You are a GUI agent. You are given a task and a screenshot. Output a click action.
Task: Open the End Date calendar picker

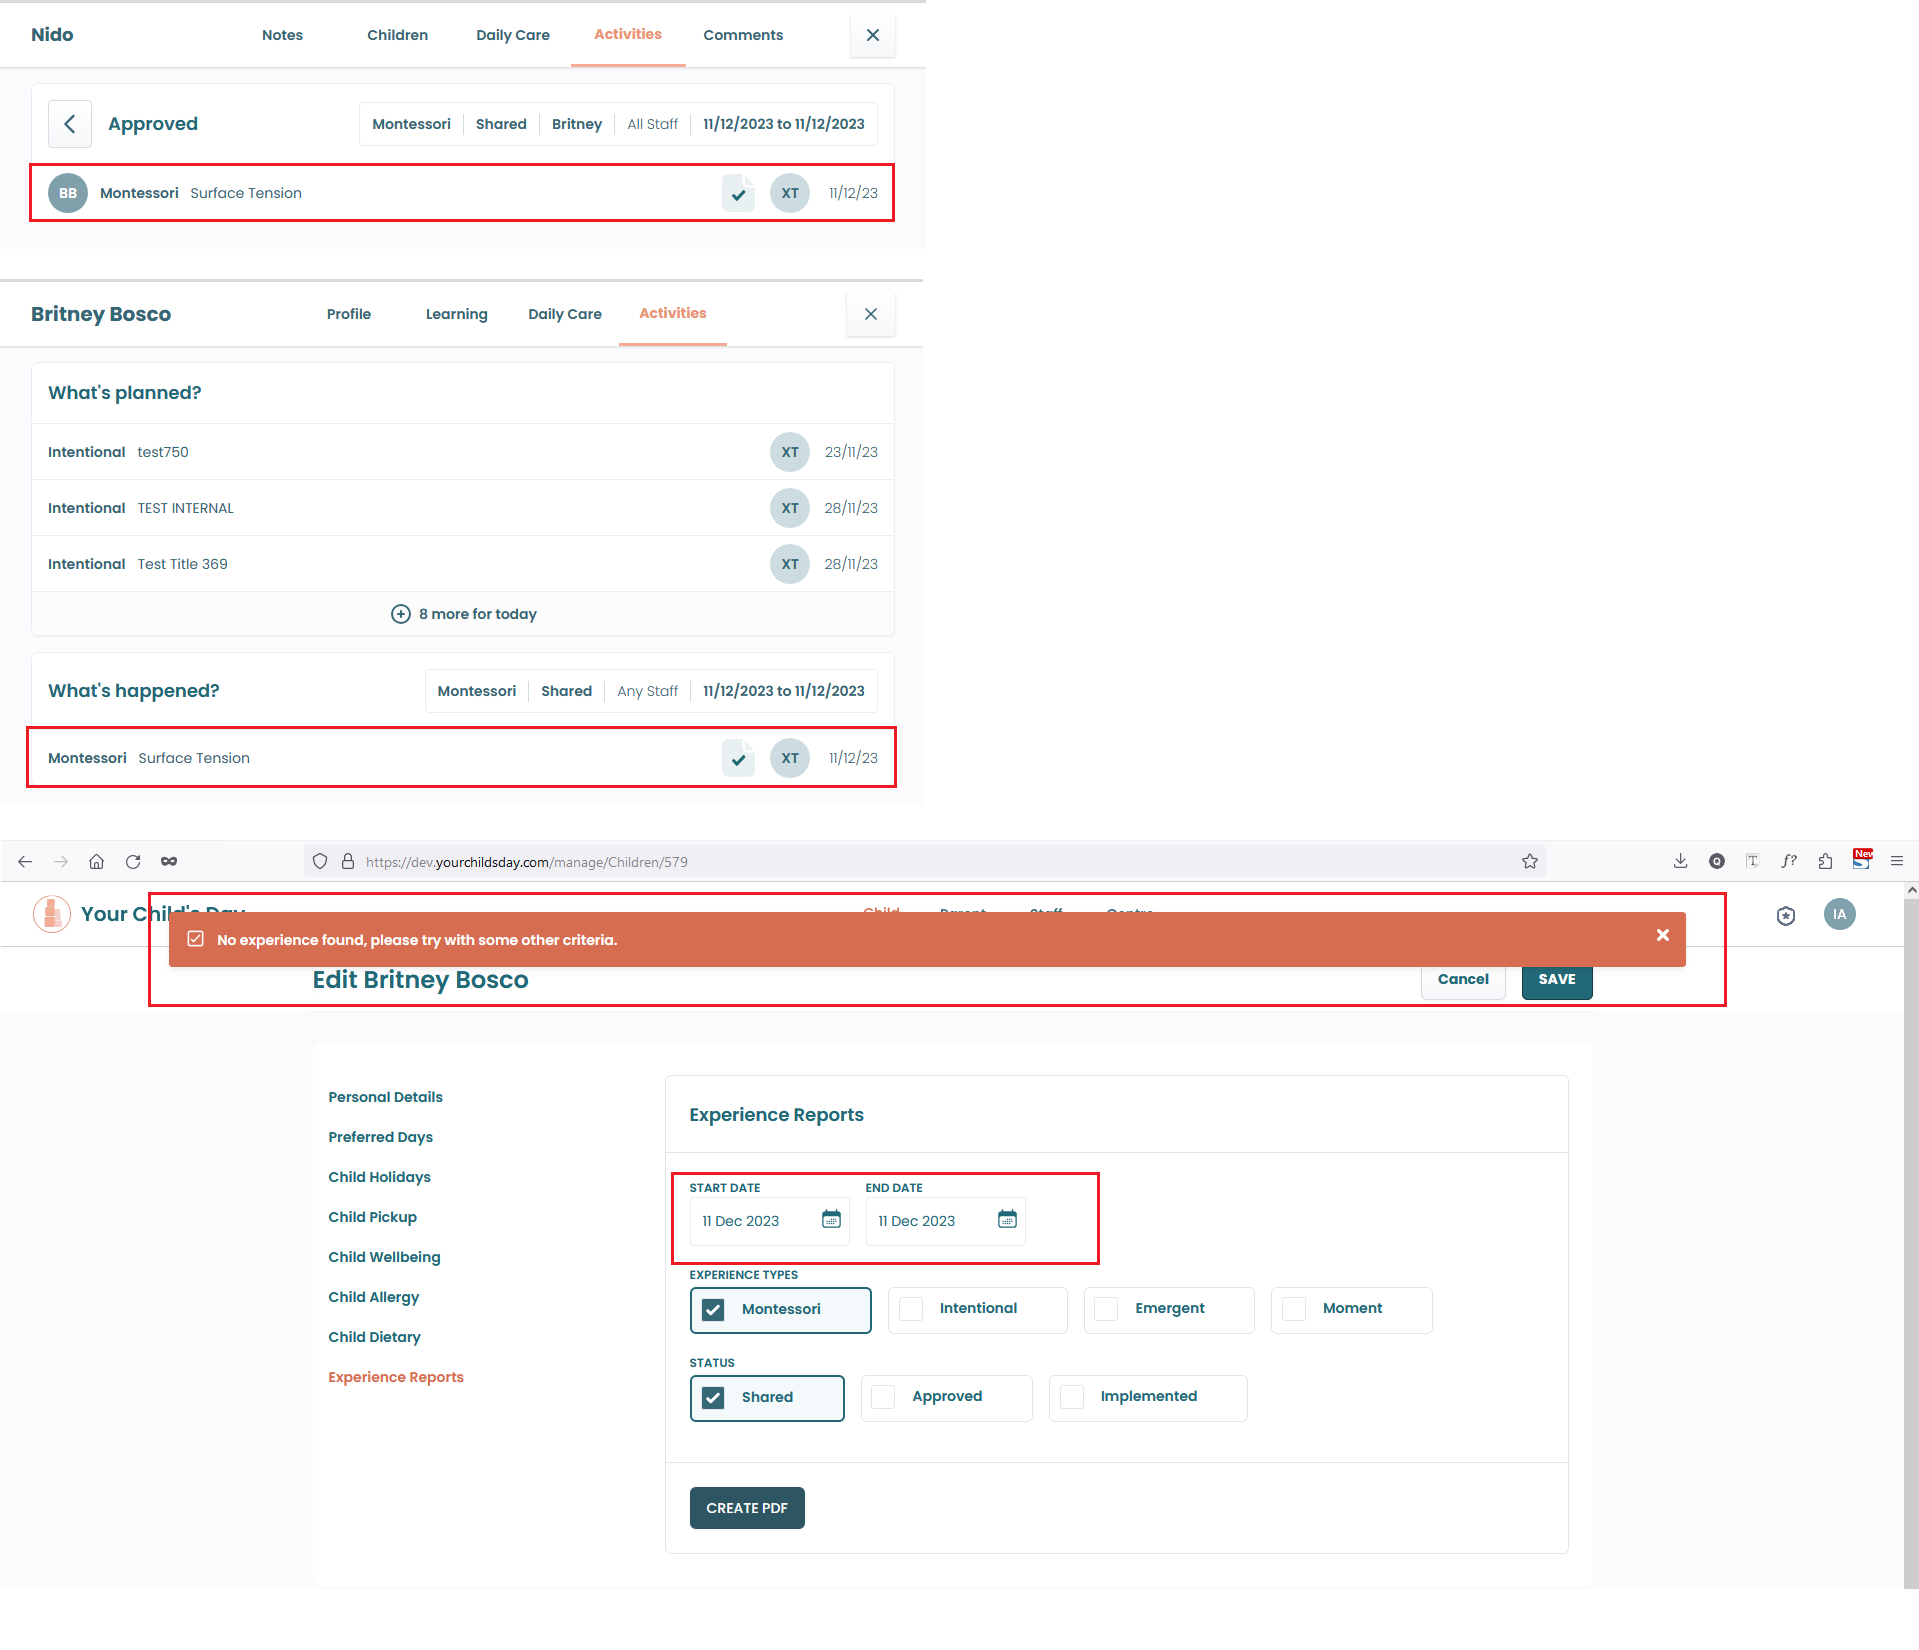(1007, 1219)
